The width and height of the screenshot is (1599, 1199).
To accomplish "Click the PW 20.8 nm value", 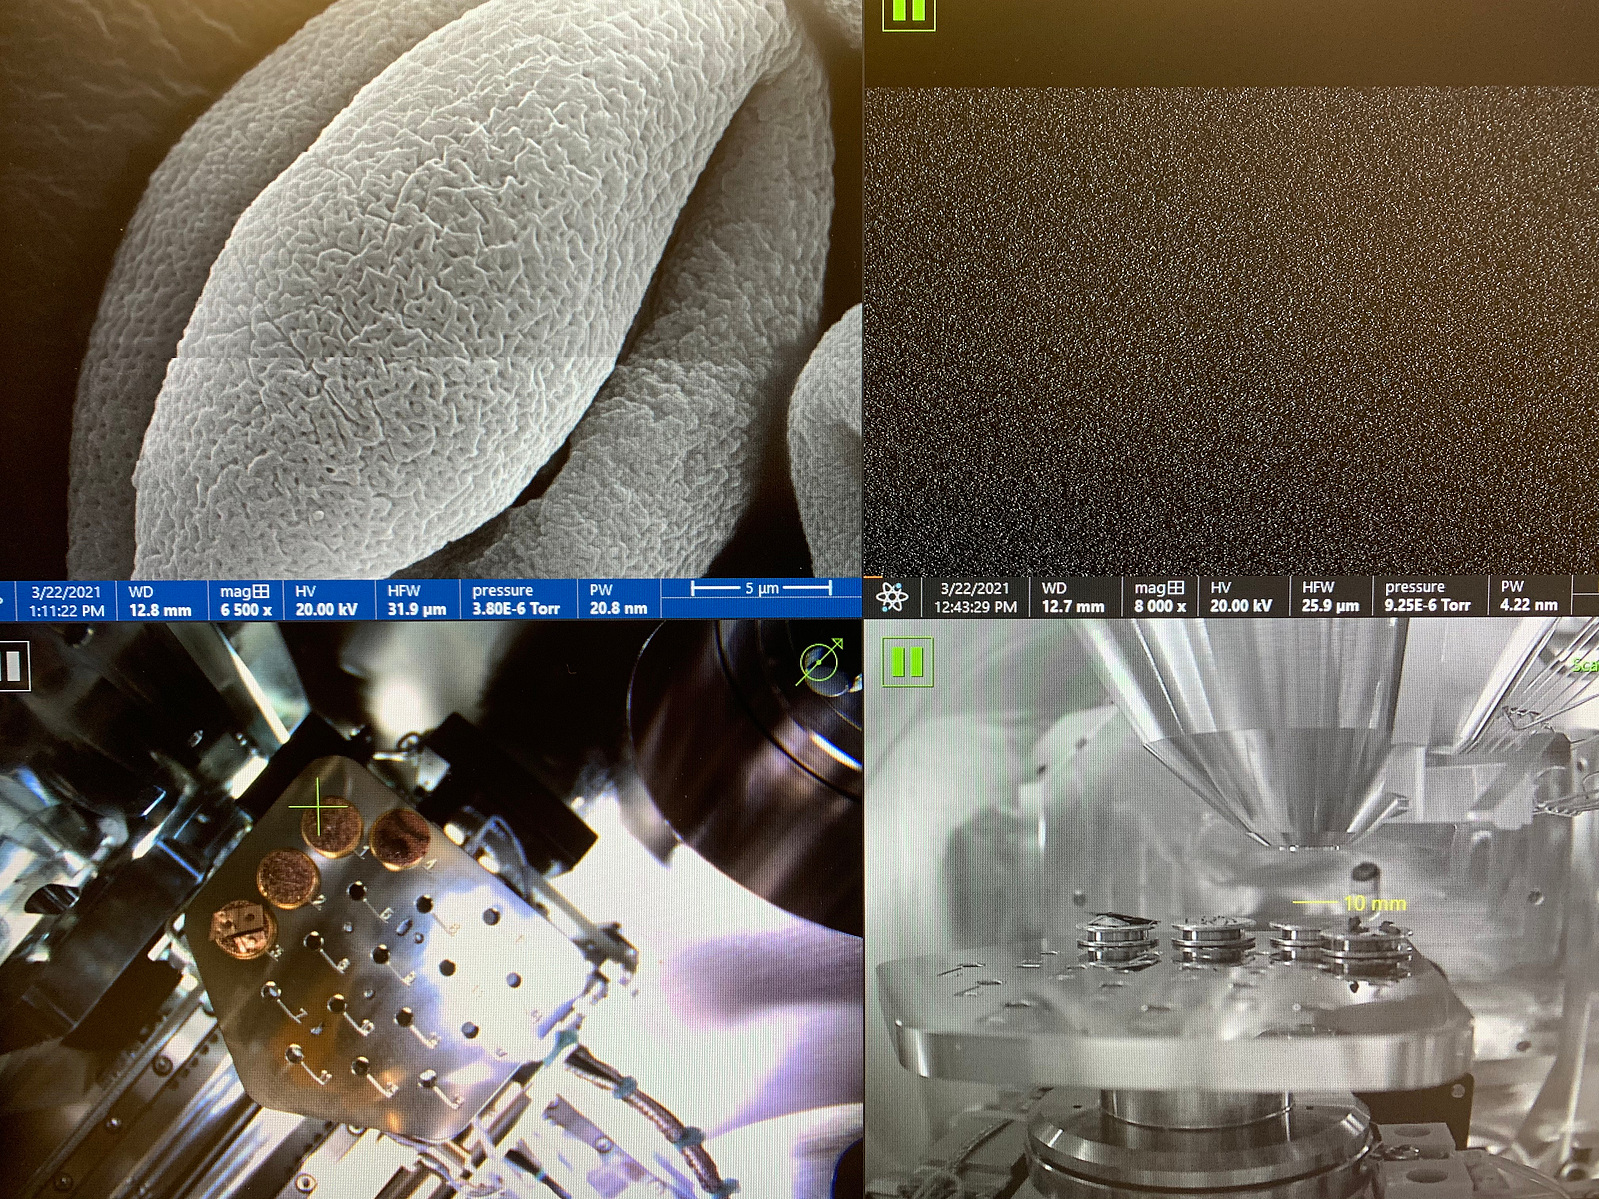I will tap(618, 608).
